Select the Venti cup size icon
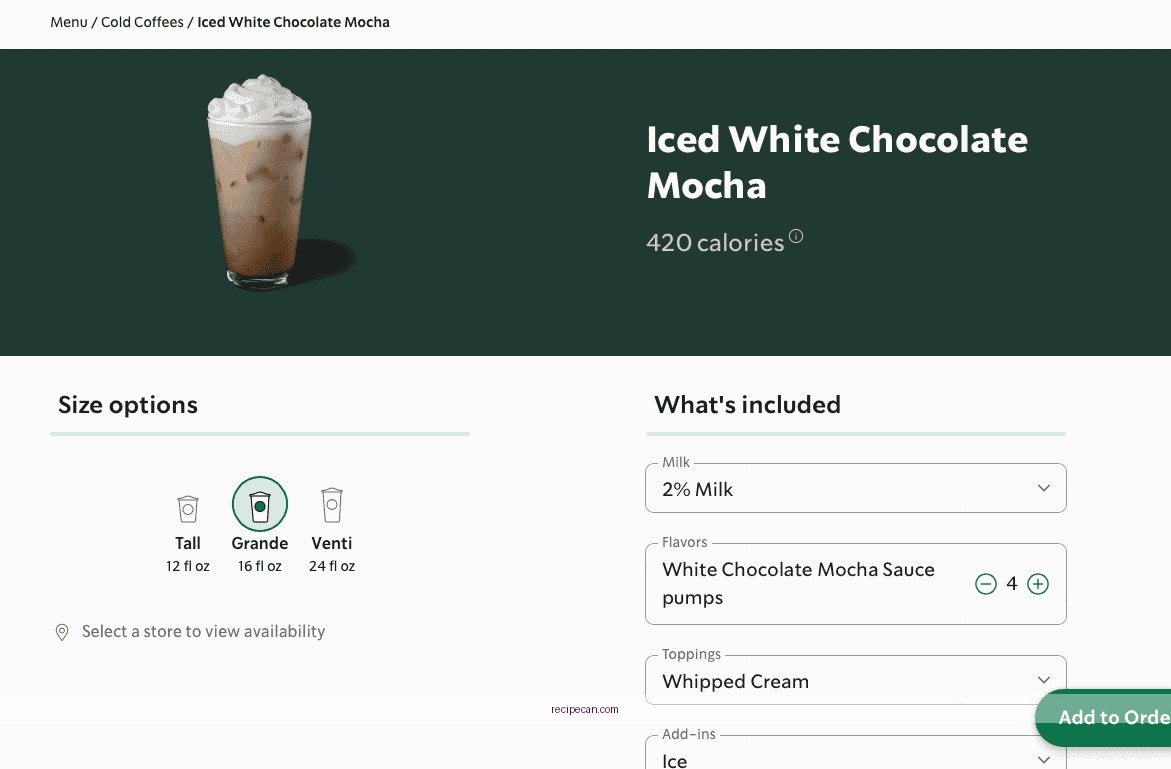This screenshot has height=769, width=1171. [331, 505]
